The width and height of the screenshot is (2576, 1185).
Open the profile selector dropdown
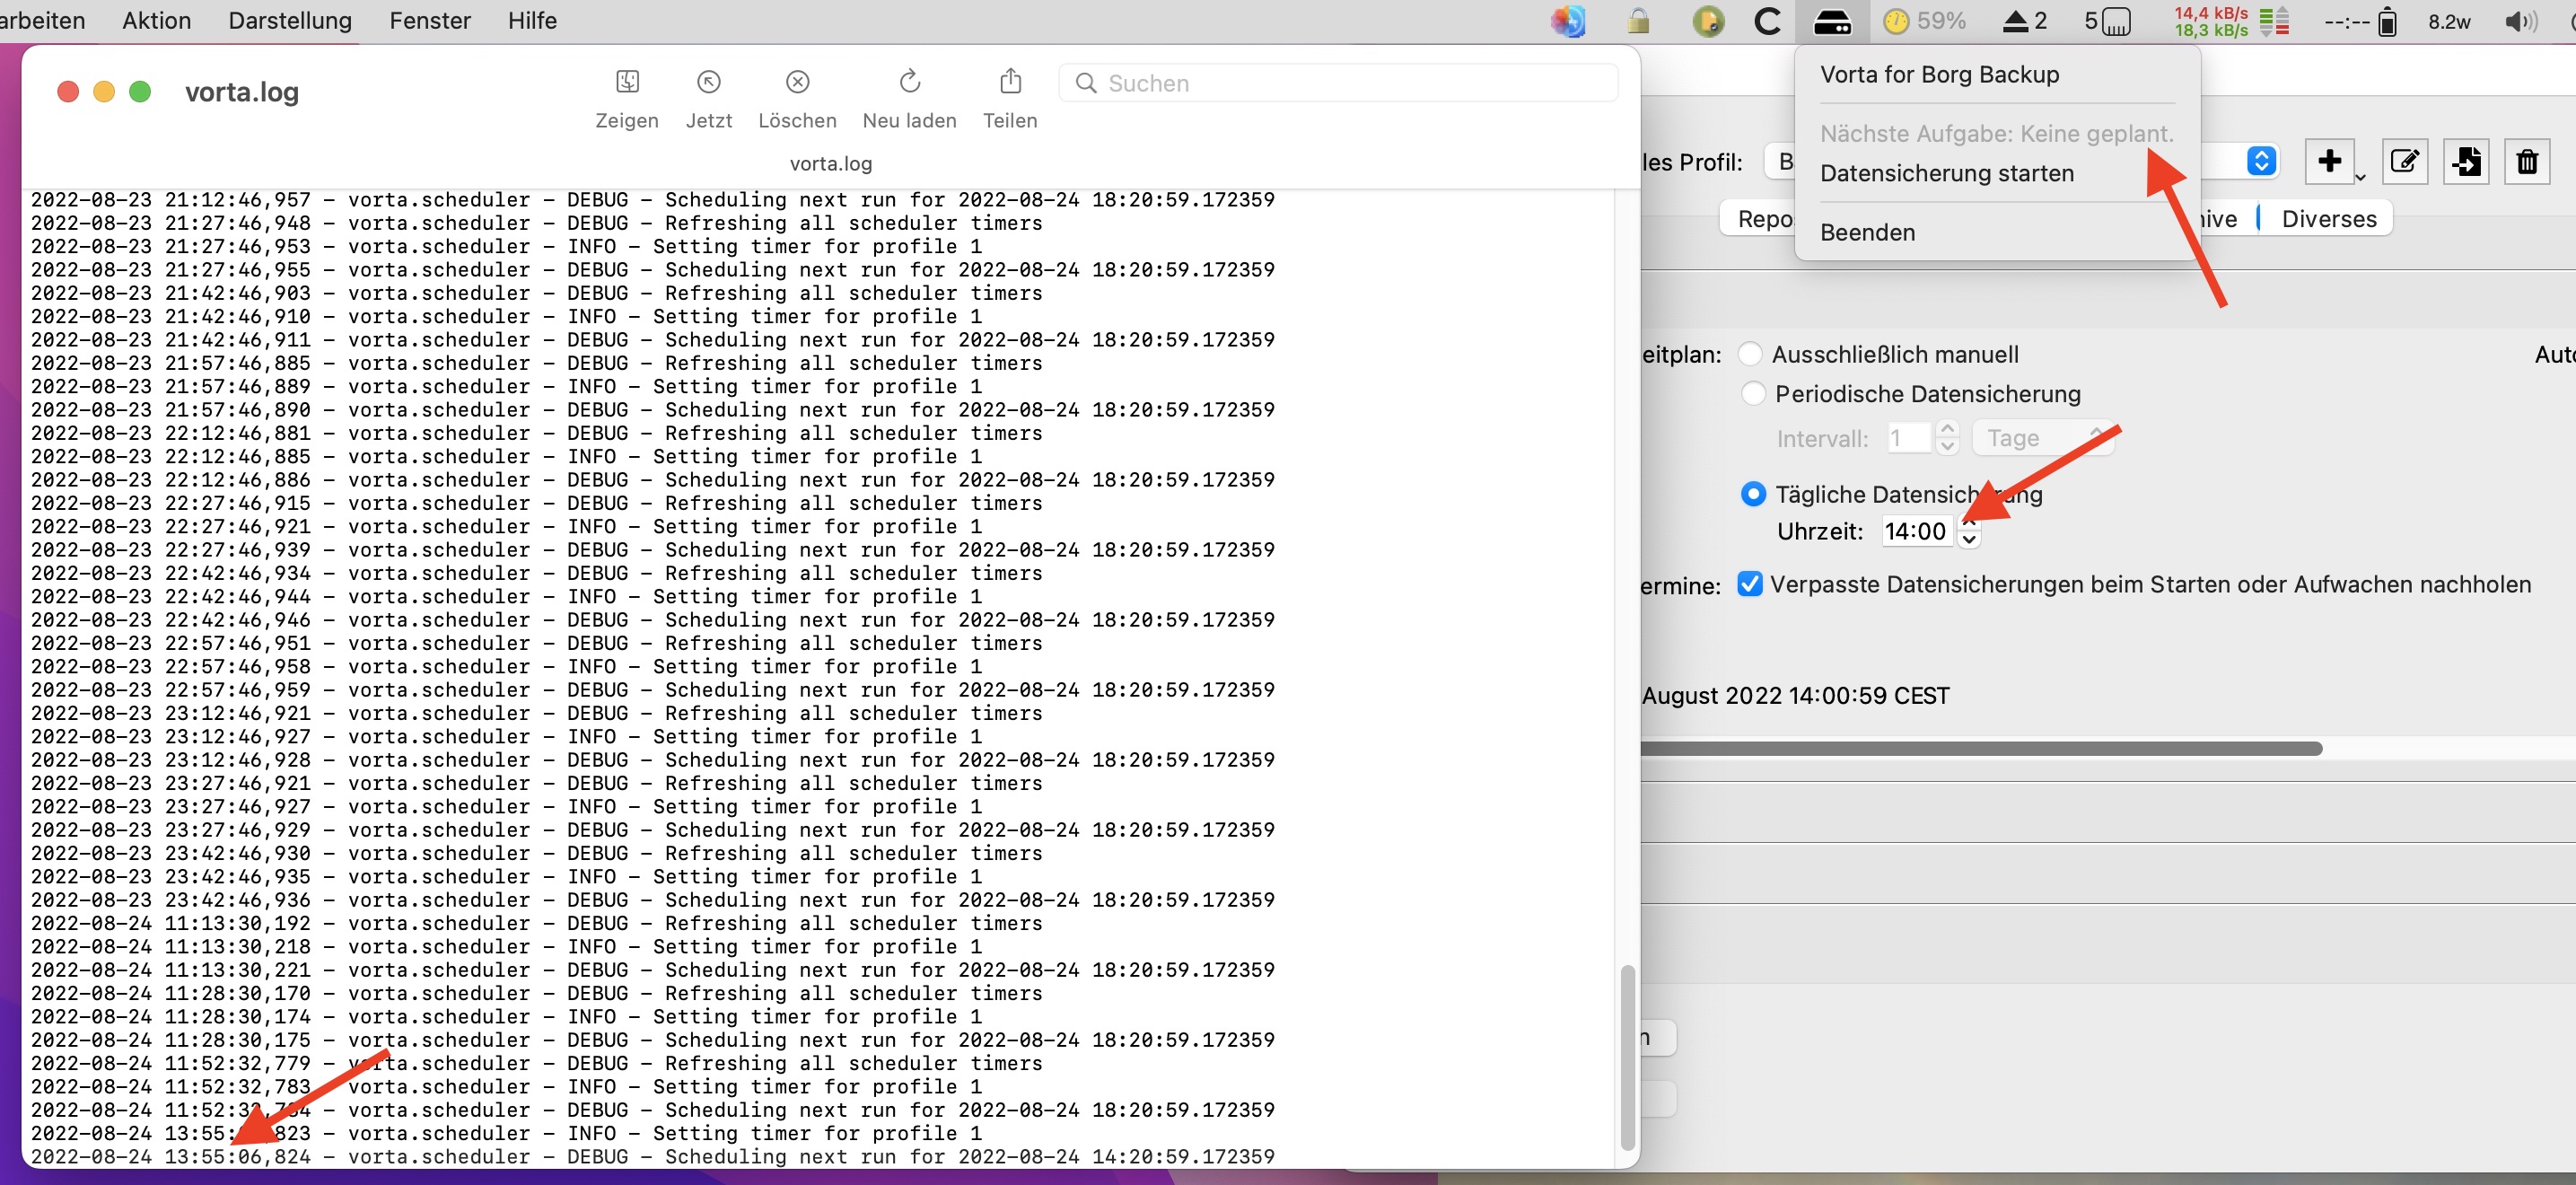click(x=2261, y=161)
